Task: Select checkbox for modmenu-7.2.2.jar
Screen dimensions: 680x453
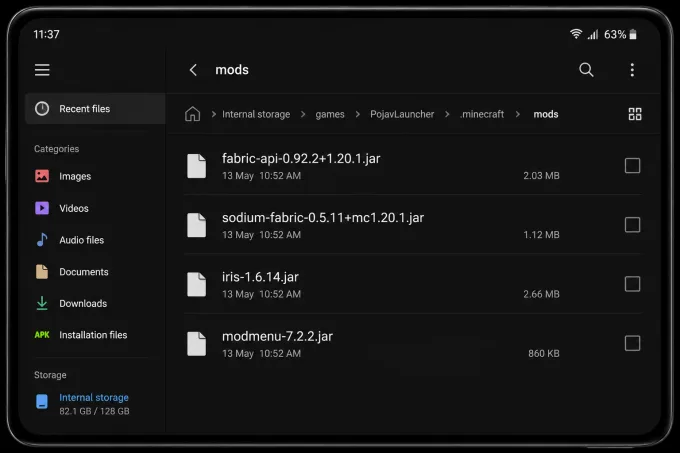Action: tap(632, 343)
